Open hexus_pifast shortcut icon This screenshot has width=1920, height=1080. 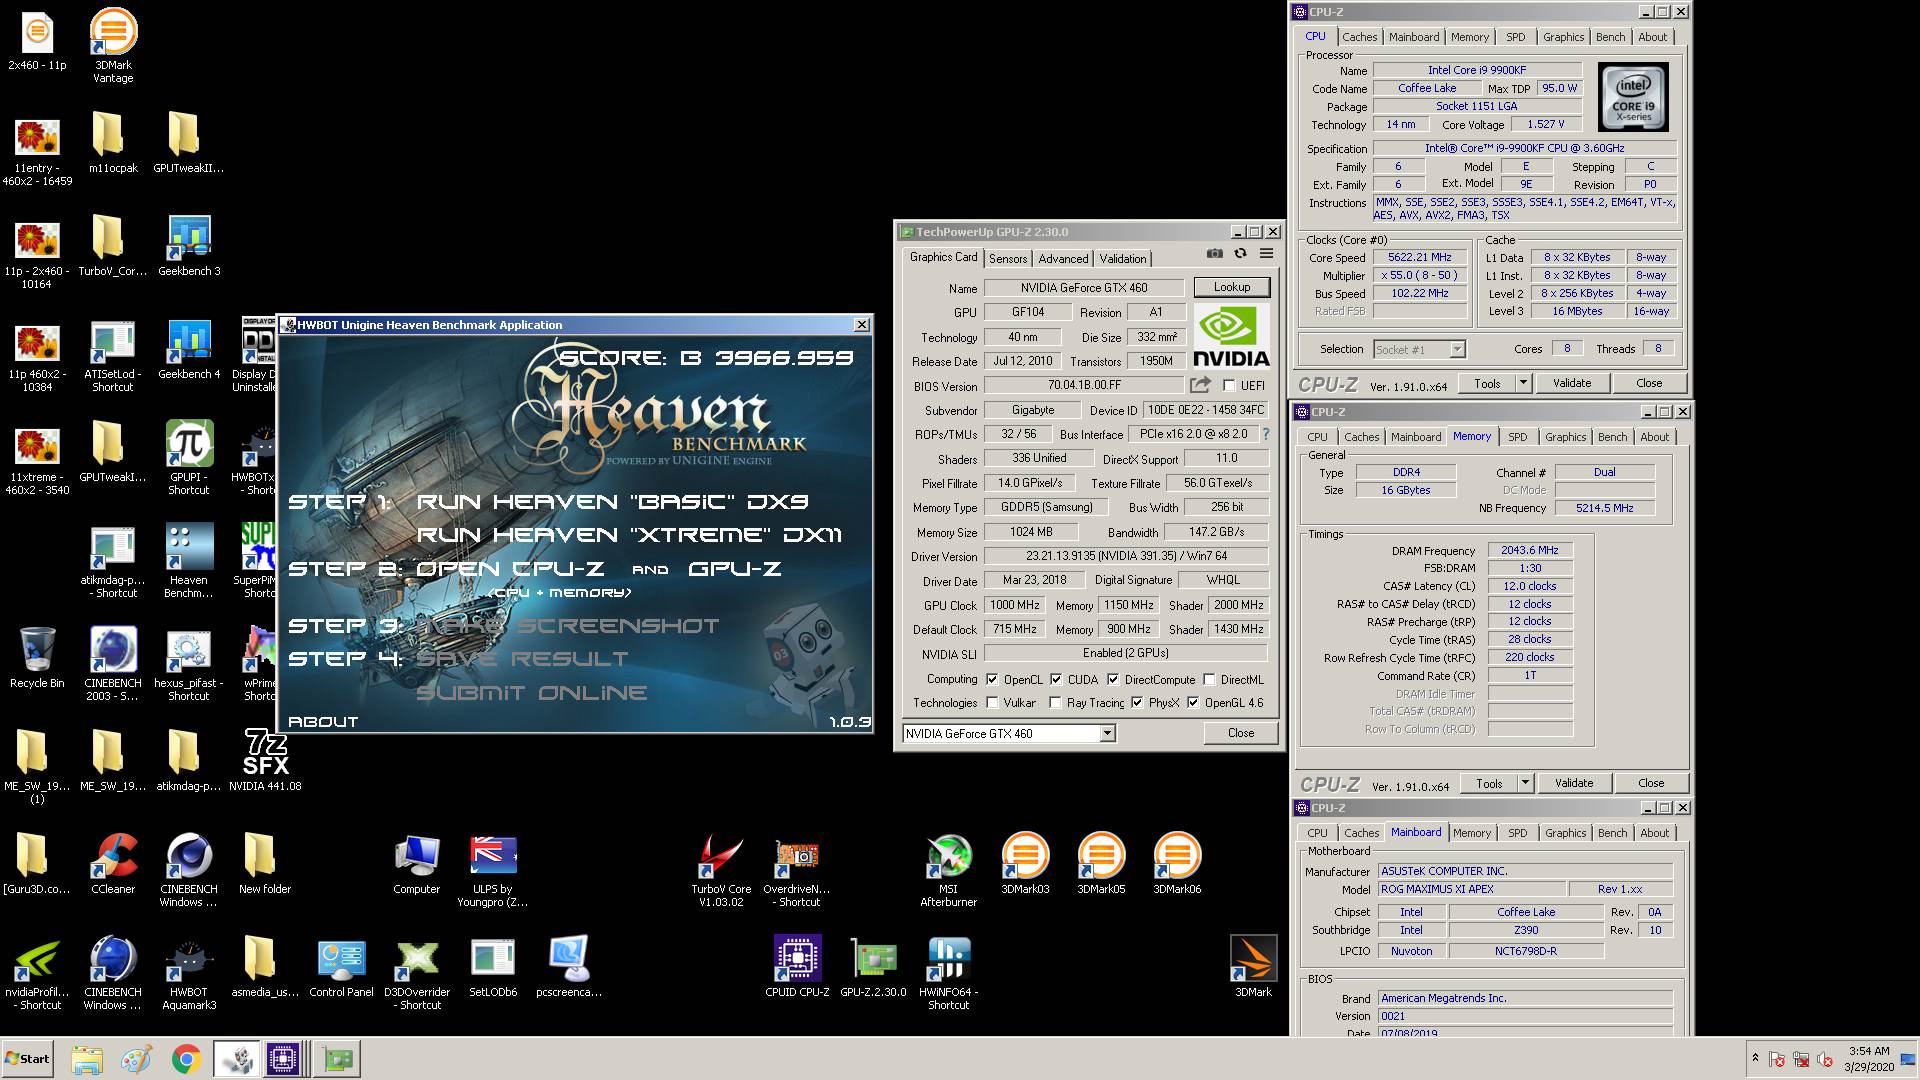click(189, 663)
